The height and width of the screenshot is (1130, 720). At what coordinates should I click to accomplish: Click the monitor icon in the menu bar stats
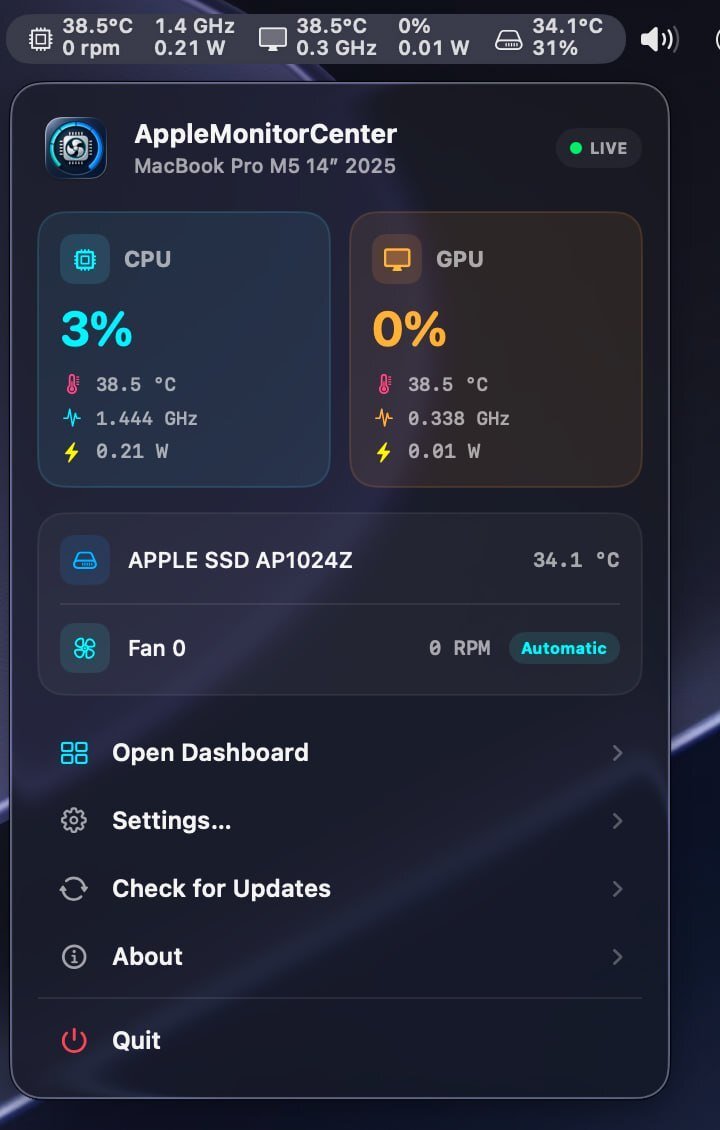[273, 38]
